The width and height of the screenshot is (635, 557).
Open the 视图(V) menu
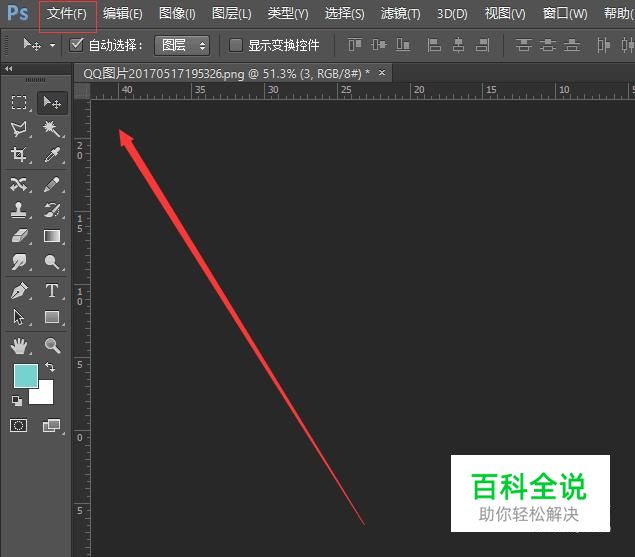coord(505,14)
